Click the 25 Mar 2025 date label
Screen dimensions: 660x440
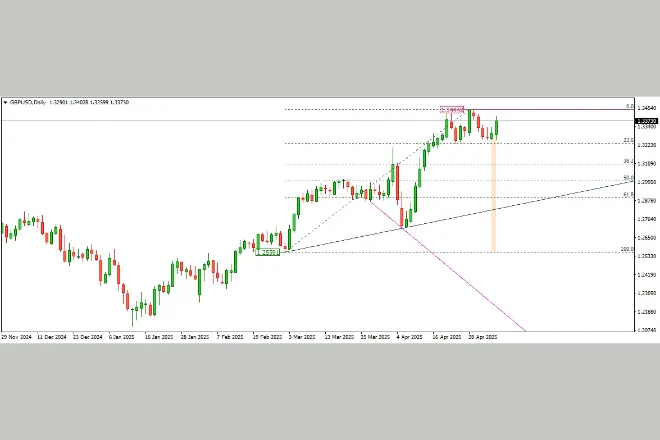[375, 337]
